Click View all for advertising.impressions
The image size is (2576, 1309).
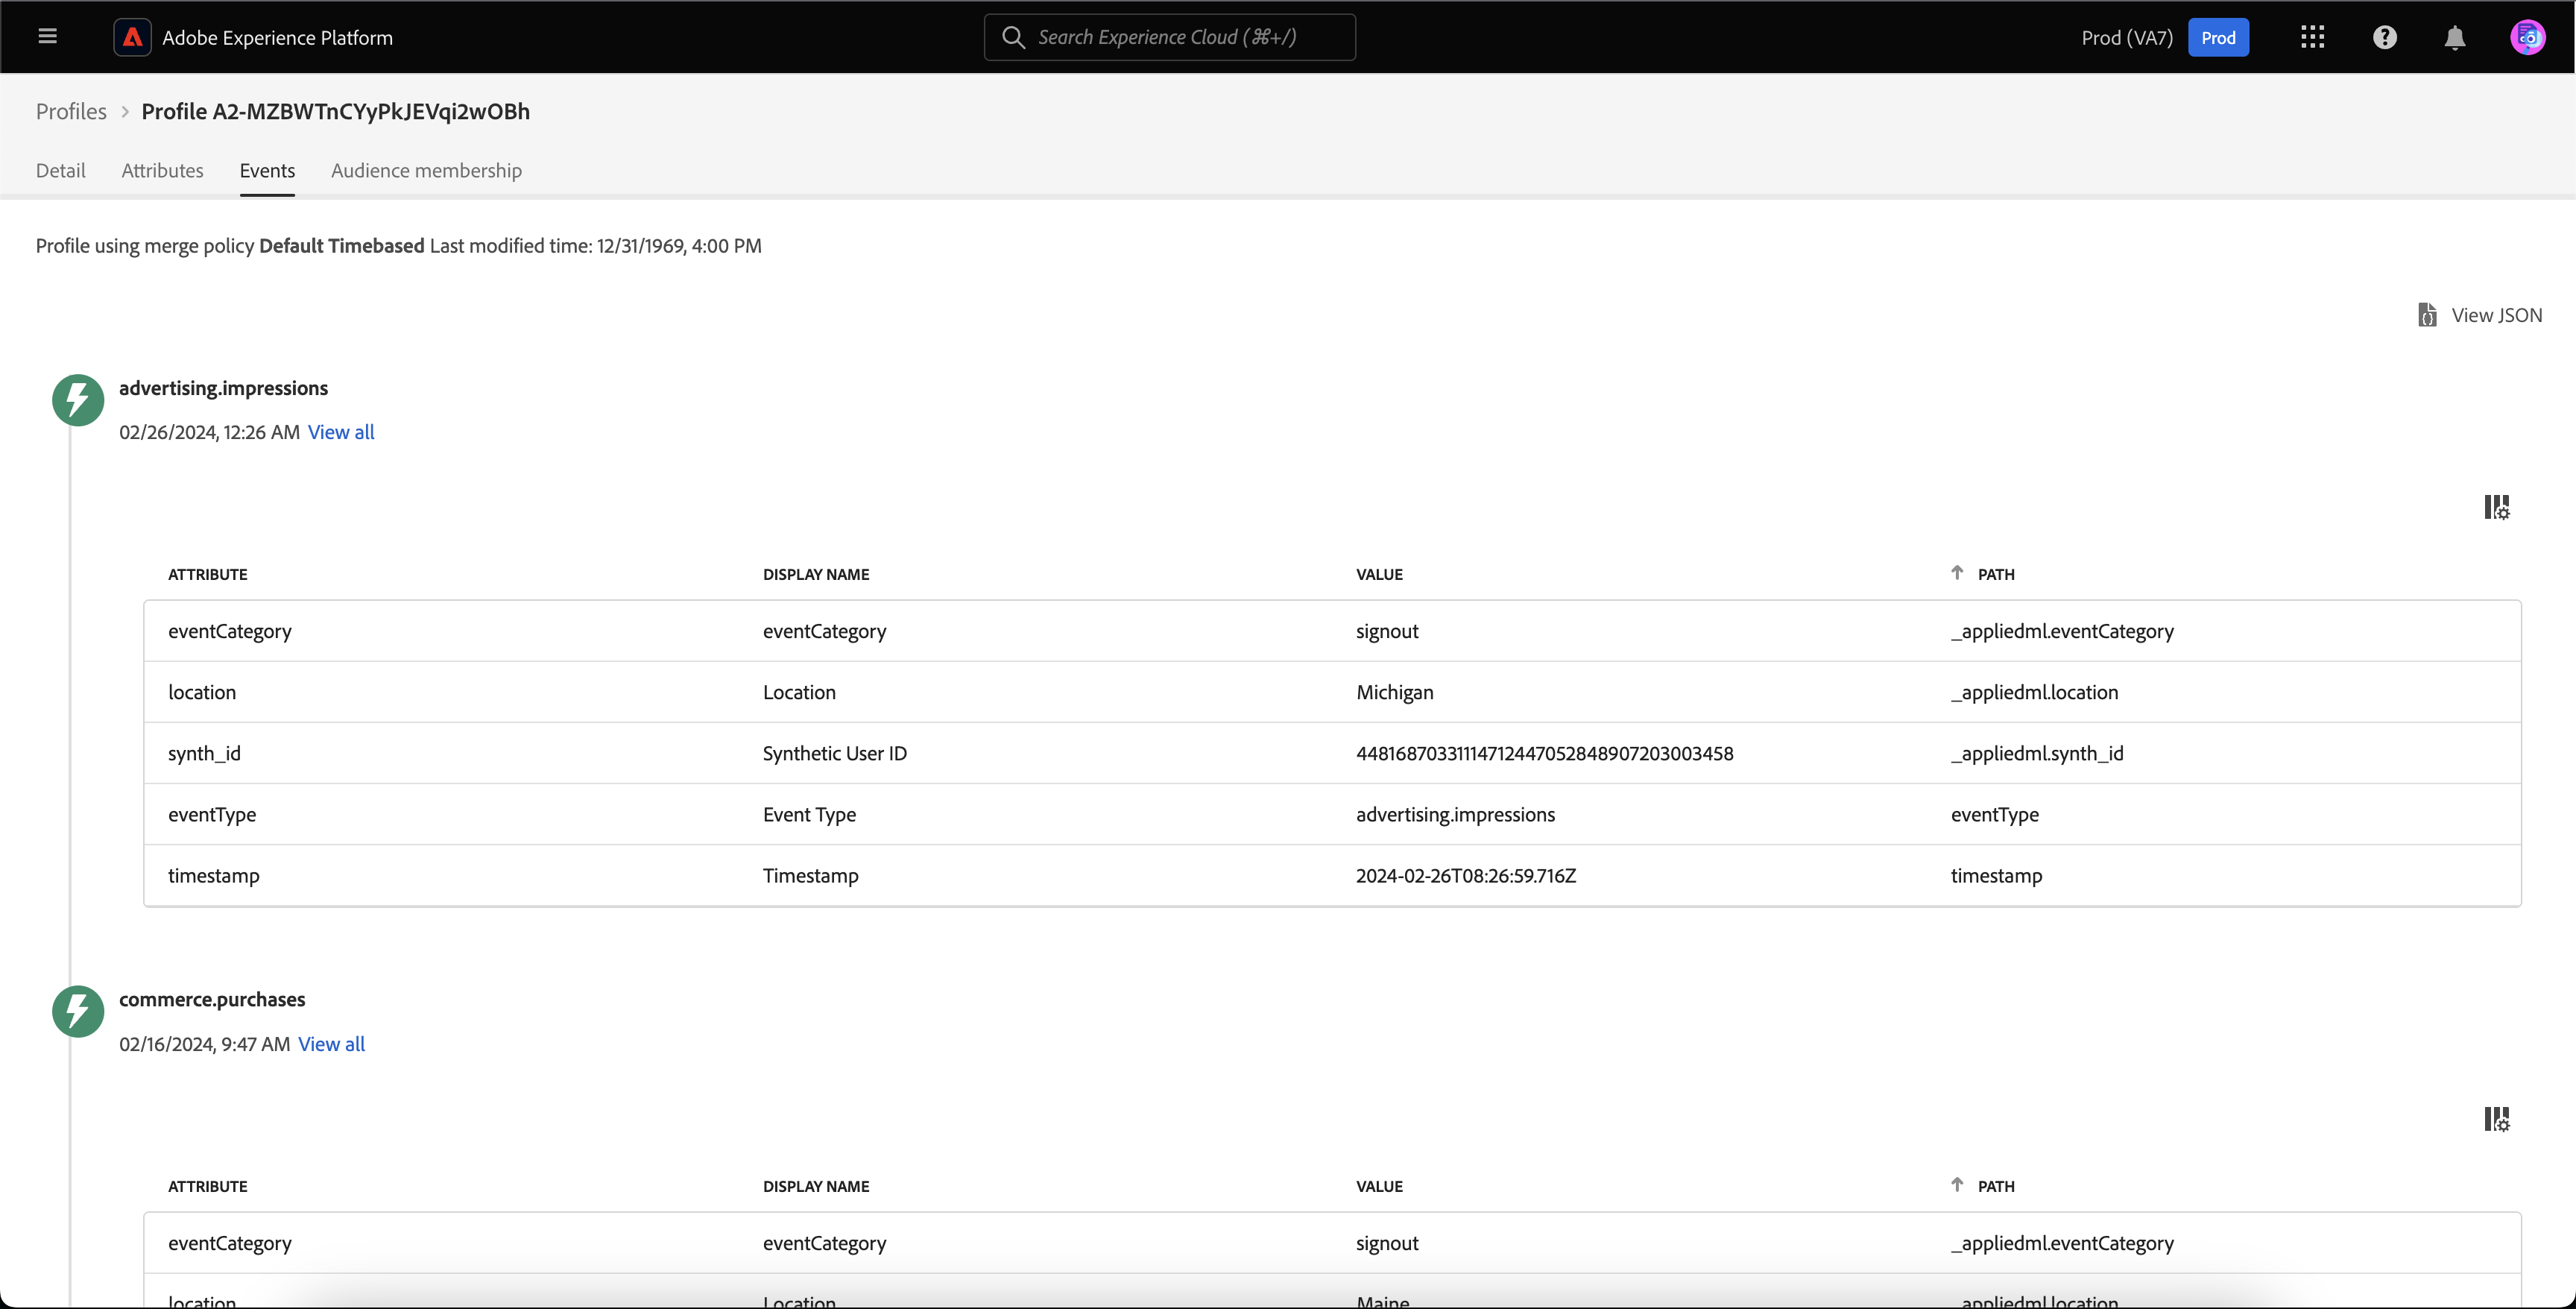point(341,432)
